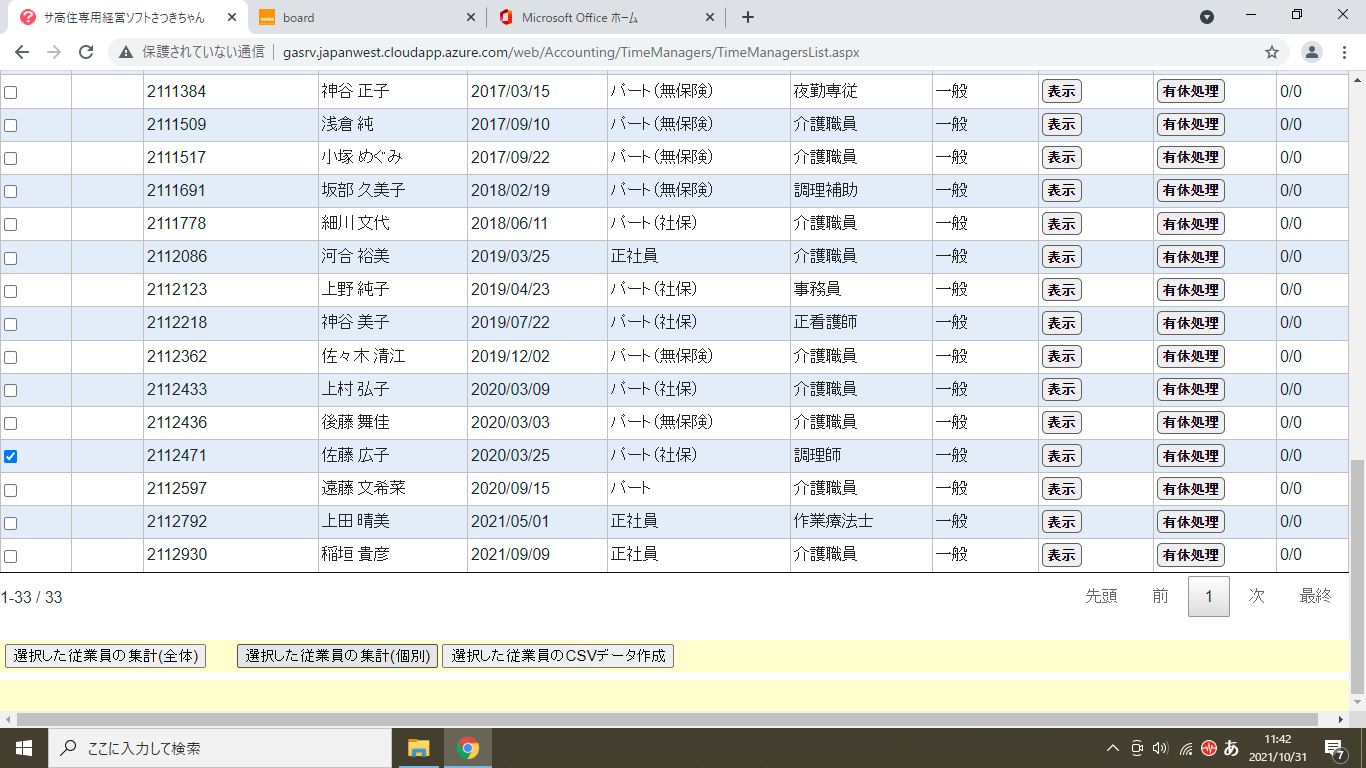This screenshot has width=1366, height=768.
Task: Check the checkbox for employee 2111384
Action: [11, 92]
